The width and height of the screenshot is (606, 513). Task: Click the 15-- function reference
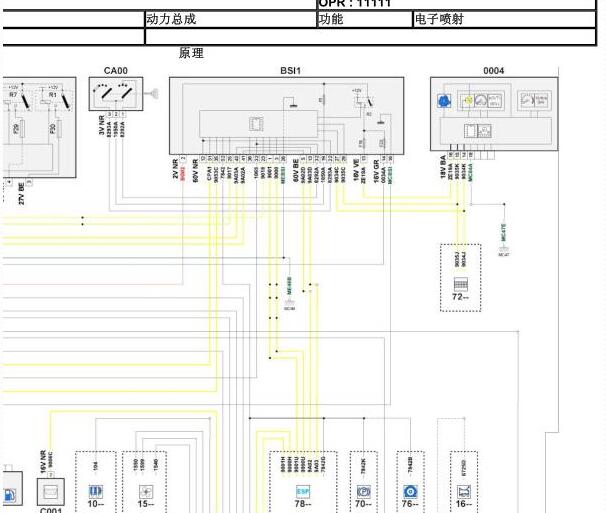[146, 504]
